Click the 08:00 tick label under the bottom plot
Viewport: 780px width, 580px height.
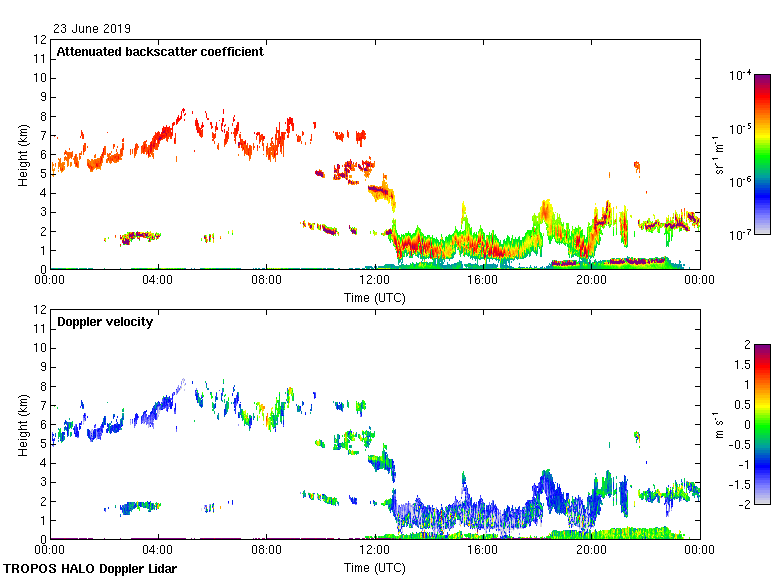point(266,551)
